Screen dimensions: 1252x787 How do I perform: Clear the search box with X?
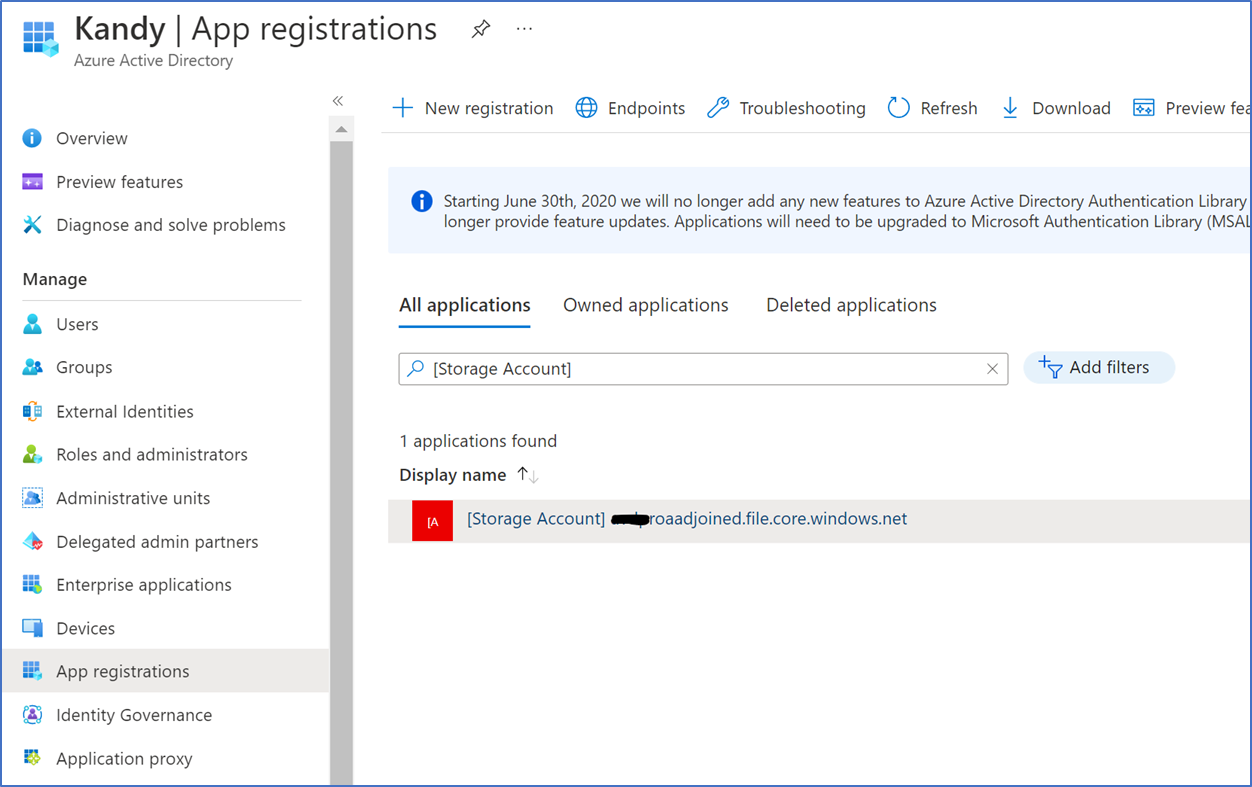992,369
